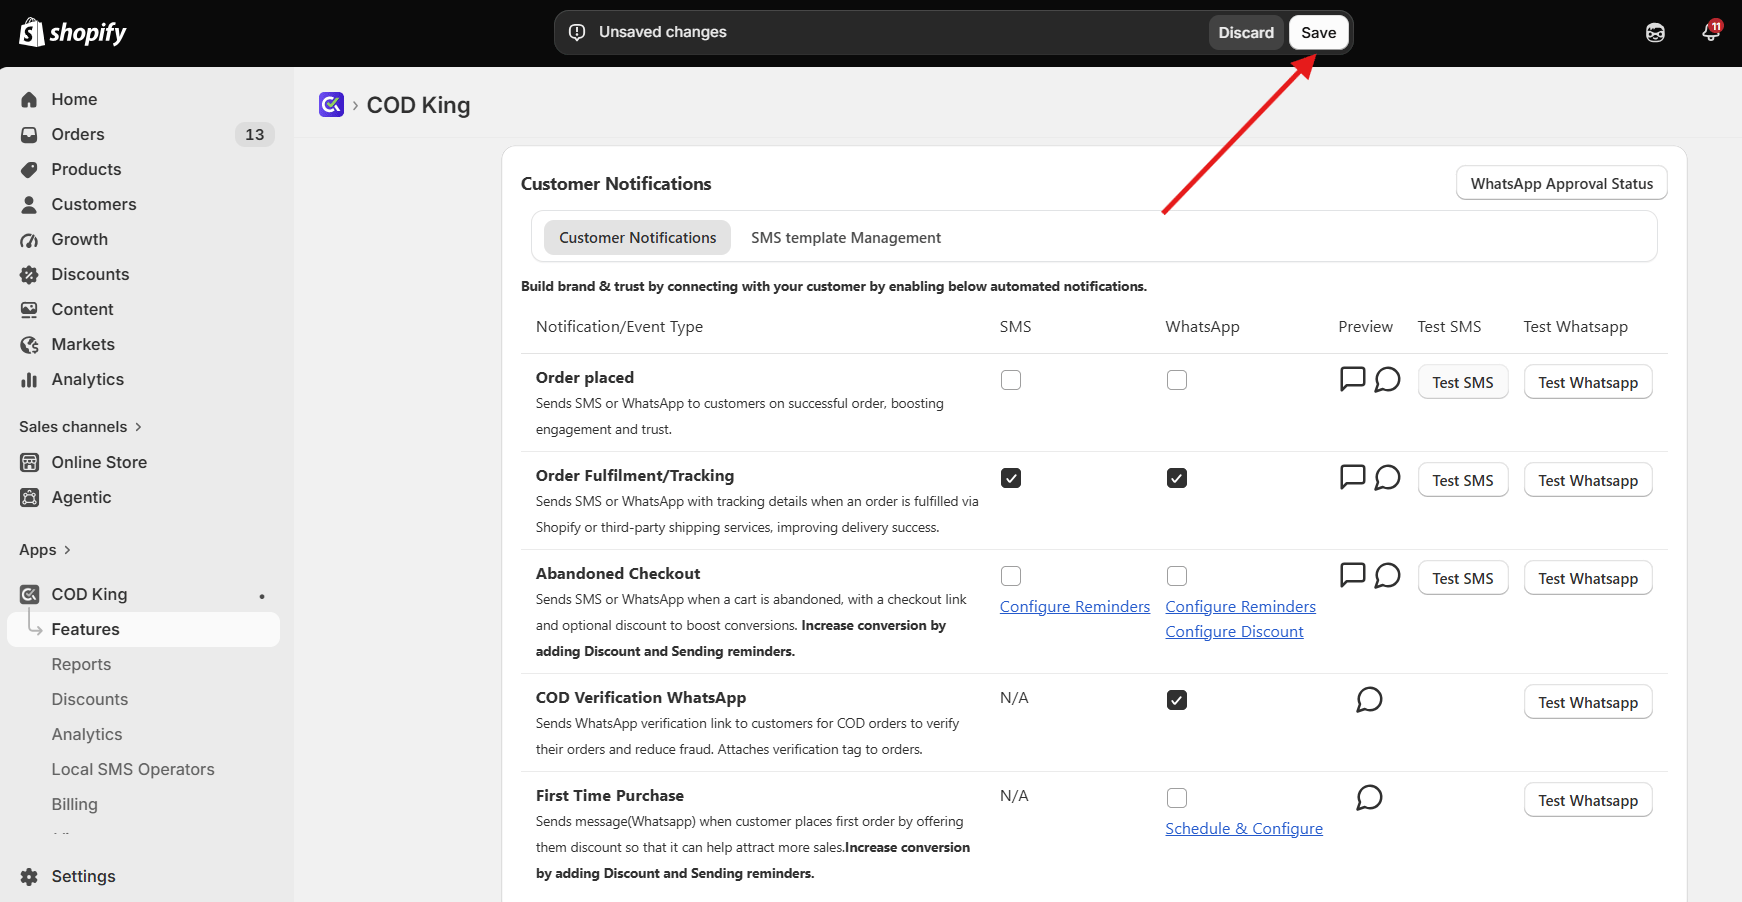Send Test SMS for Order placed

click(x=1463, y=382)
